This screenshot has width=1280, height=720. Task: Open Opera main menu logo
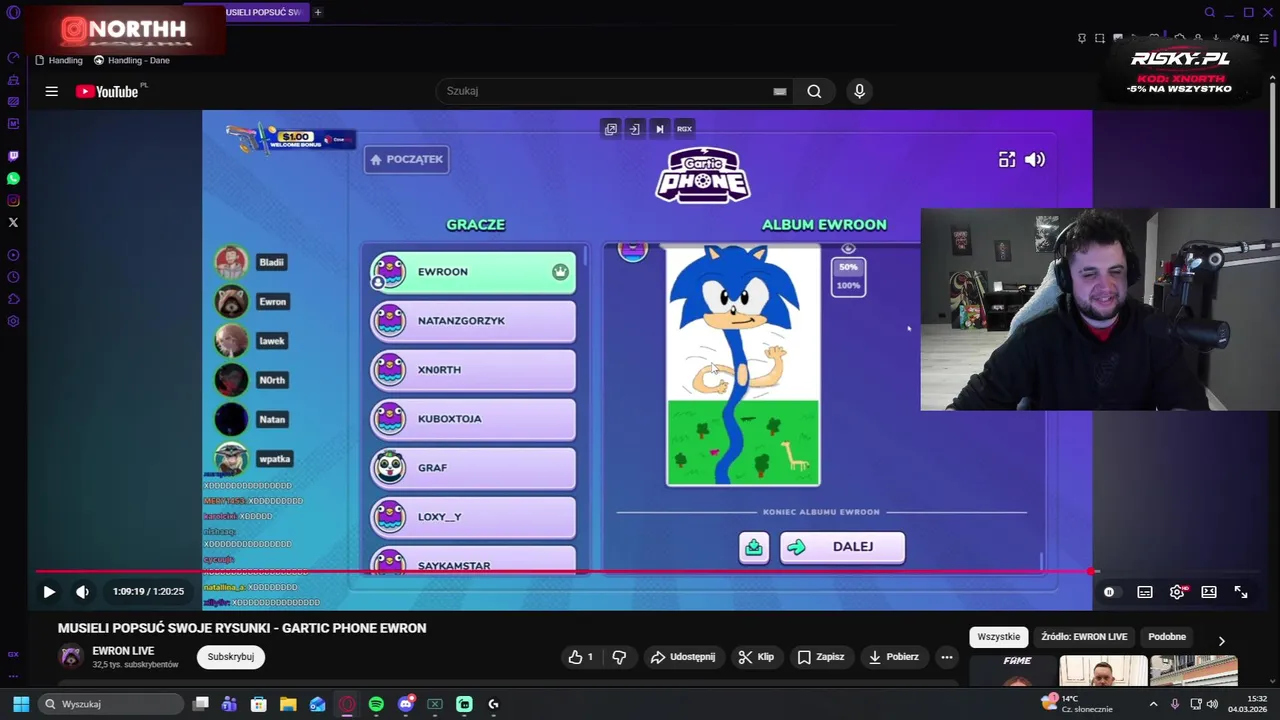pyautogui.click(x=13, y=12)
